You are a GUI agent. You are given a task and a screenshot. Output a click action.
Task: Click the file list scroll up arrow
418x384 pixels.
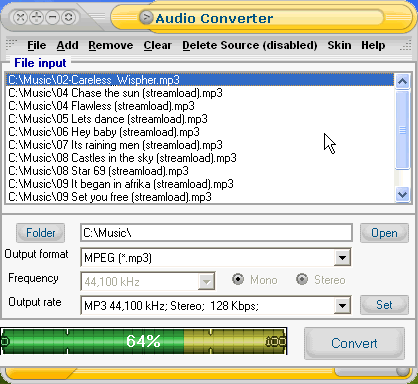coord(402,81)
